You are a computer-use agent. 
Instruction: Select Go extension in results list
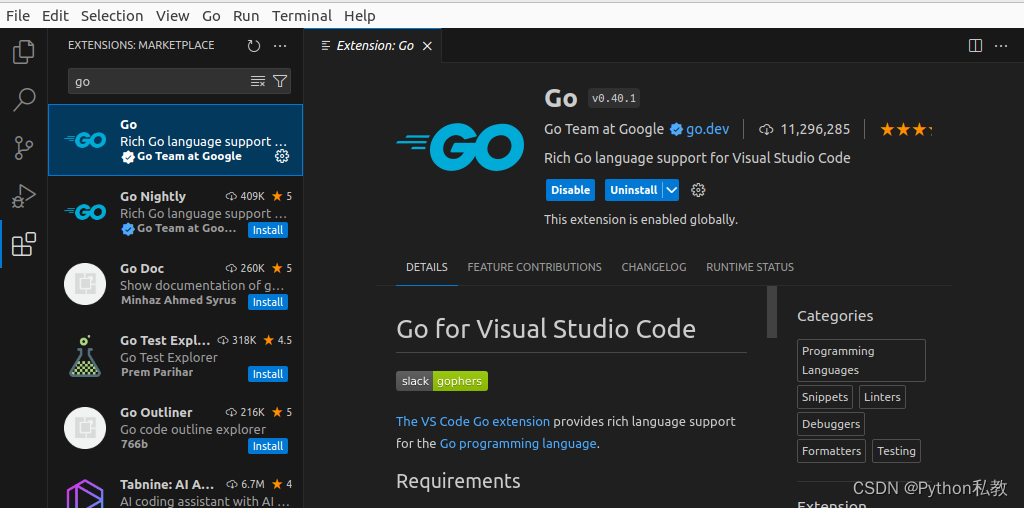[175, 140]
